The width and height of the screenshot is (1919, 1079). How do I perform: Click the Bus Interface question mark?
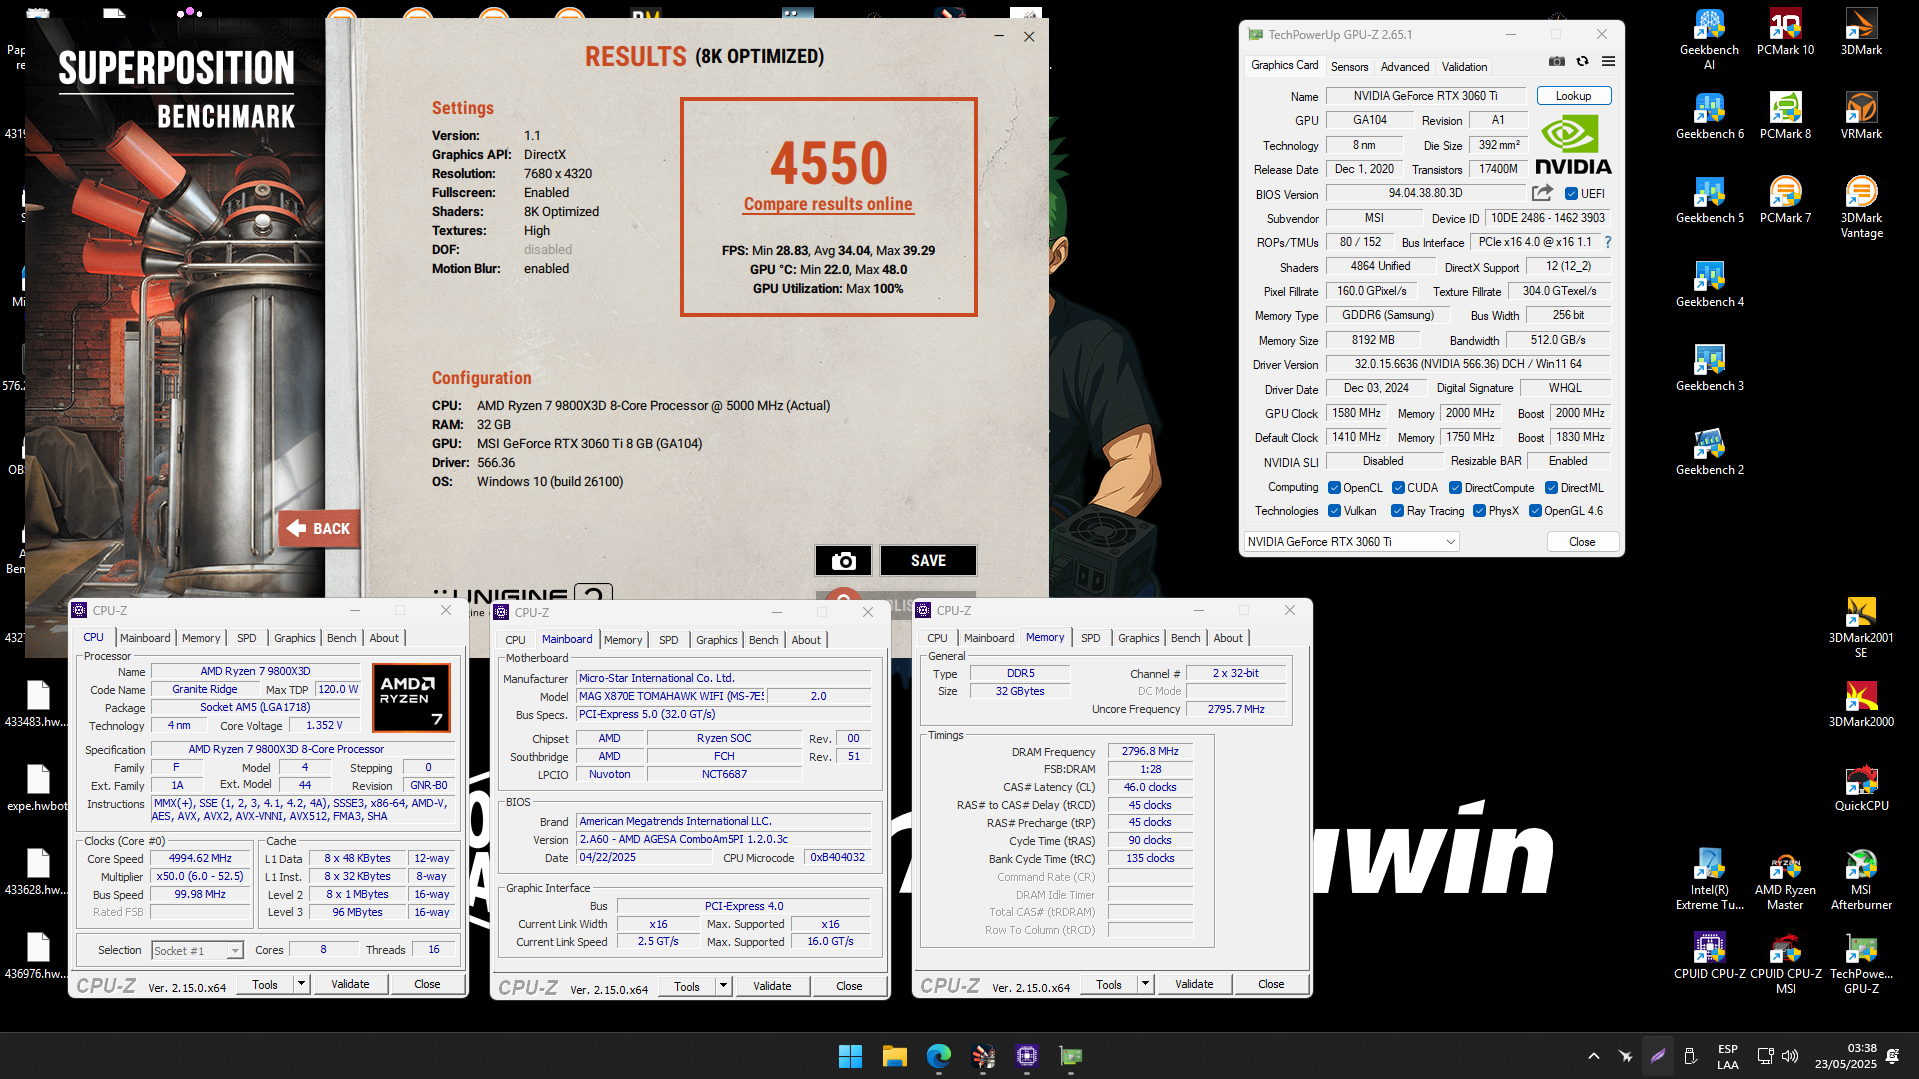(1608, 242)
